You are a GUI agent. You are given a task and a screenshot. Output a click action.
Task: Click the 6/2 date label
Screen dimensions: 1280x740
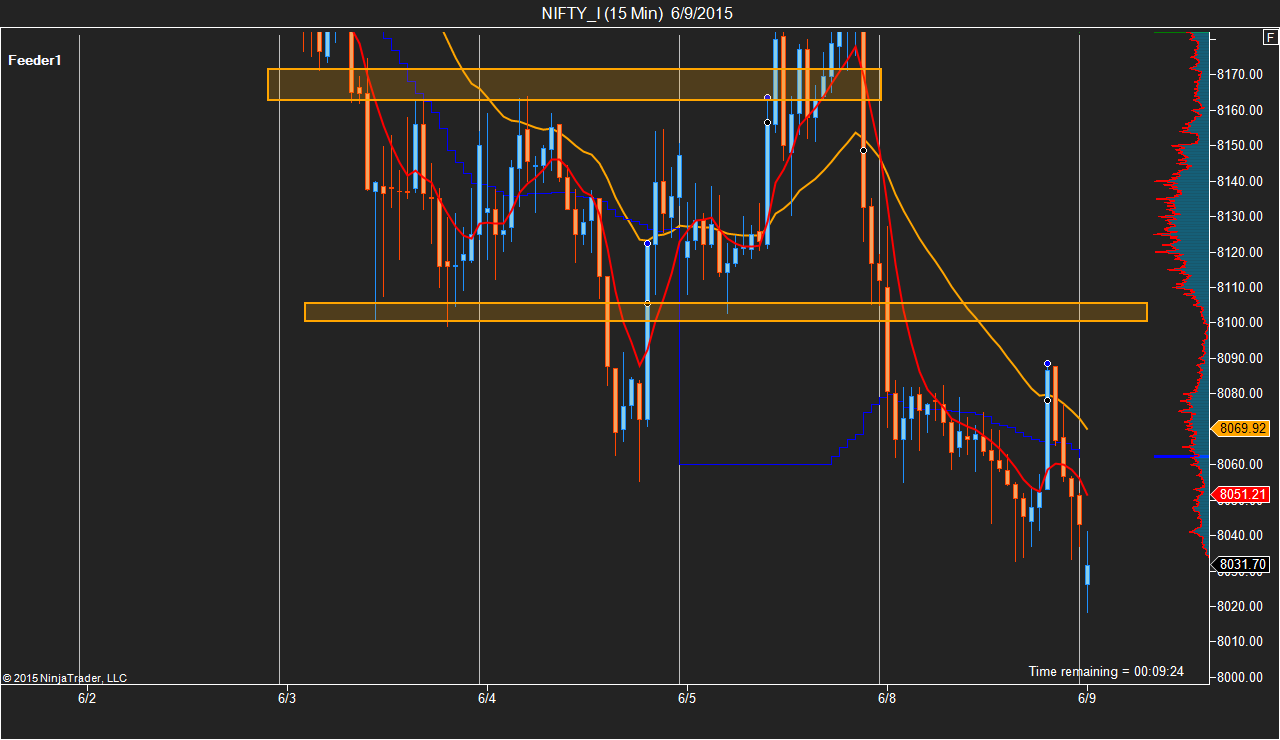[87, 698]
